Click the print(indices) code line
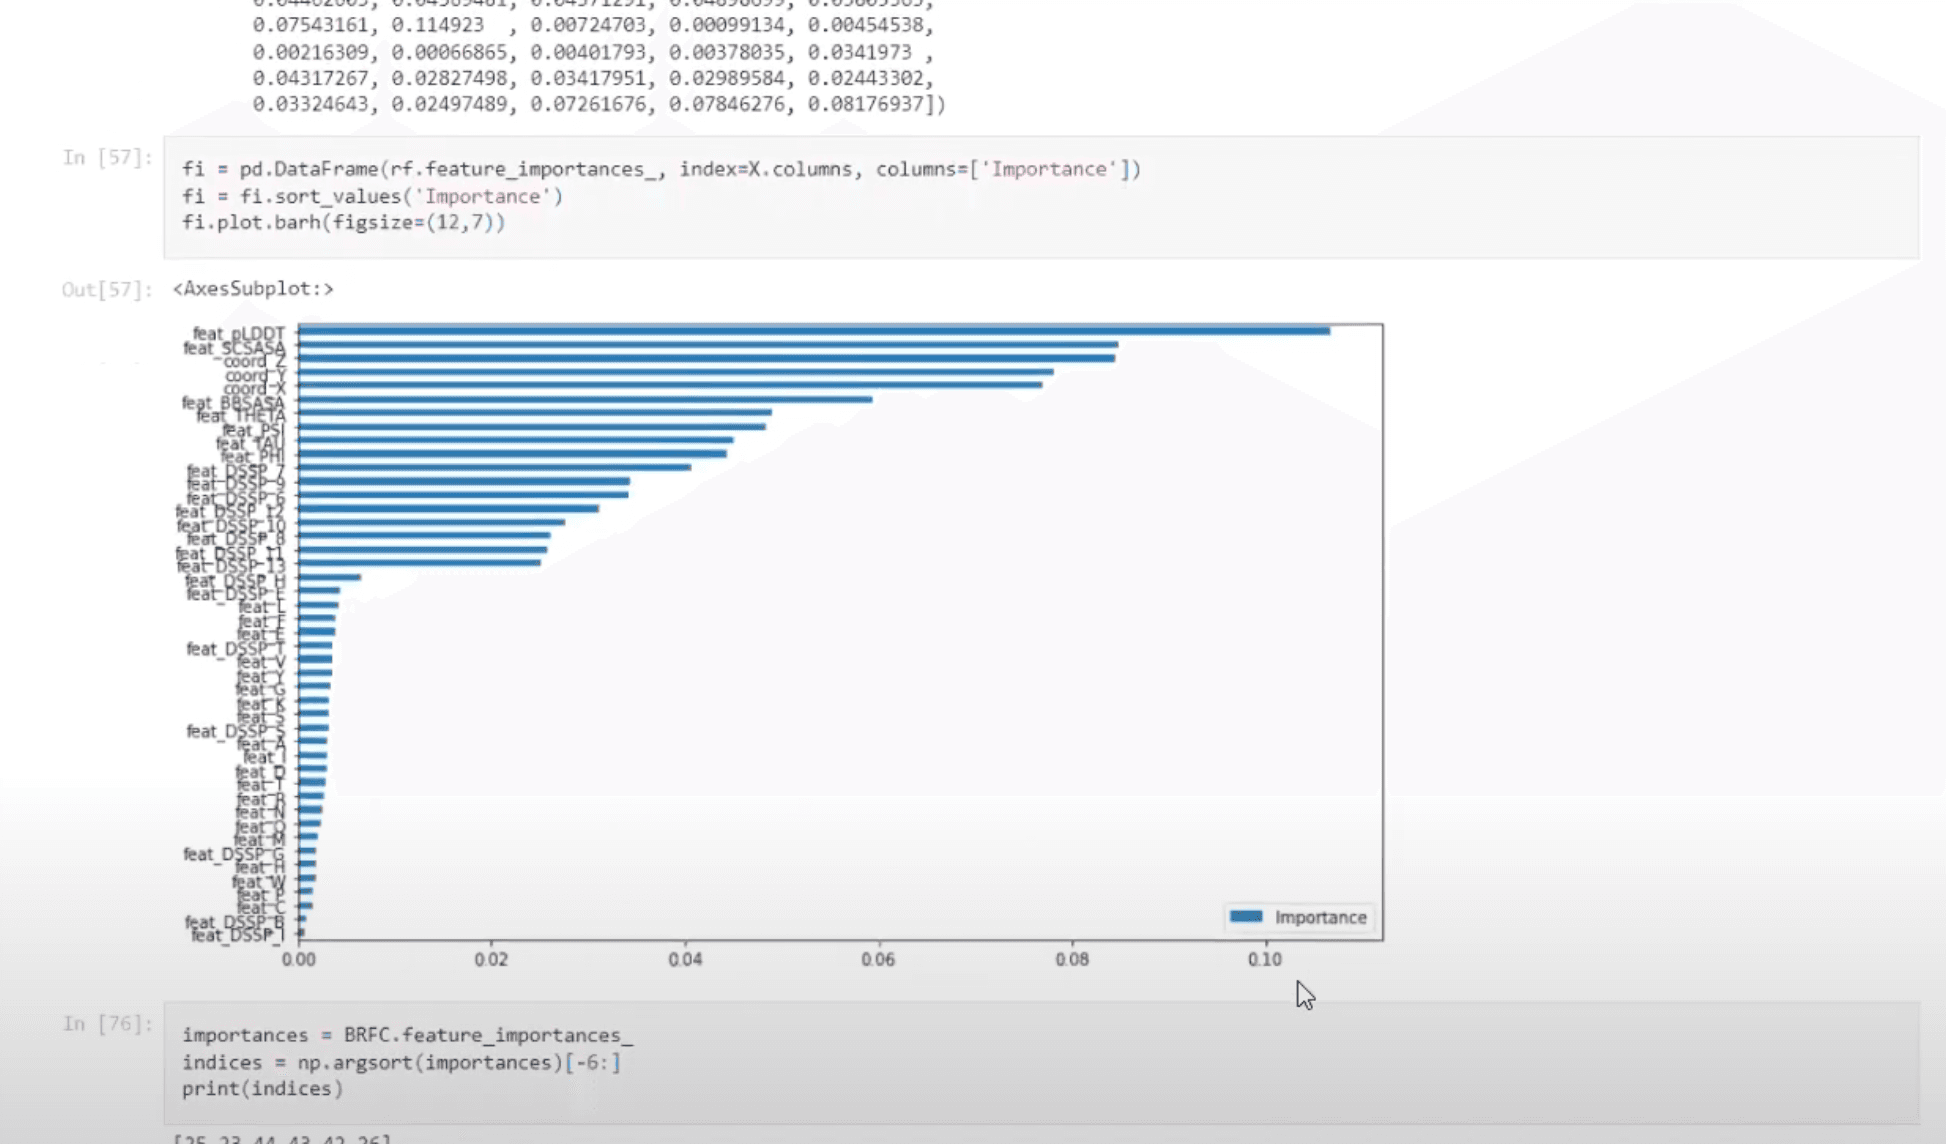The width and height of the screenshot is (1946, 1144). tap(262, 1088)
